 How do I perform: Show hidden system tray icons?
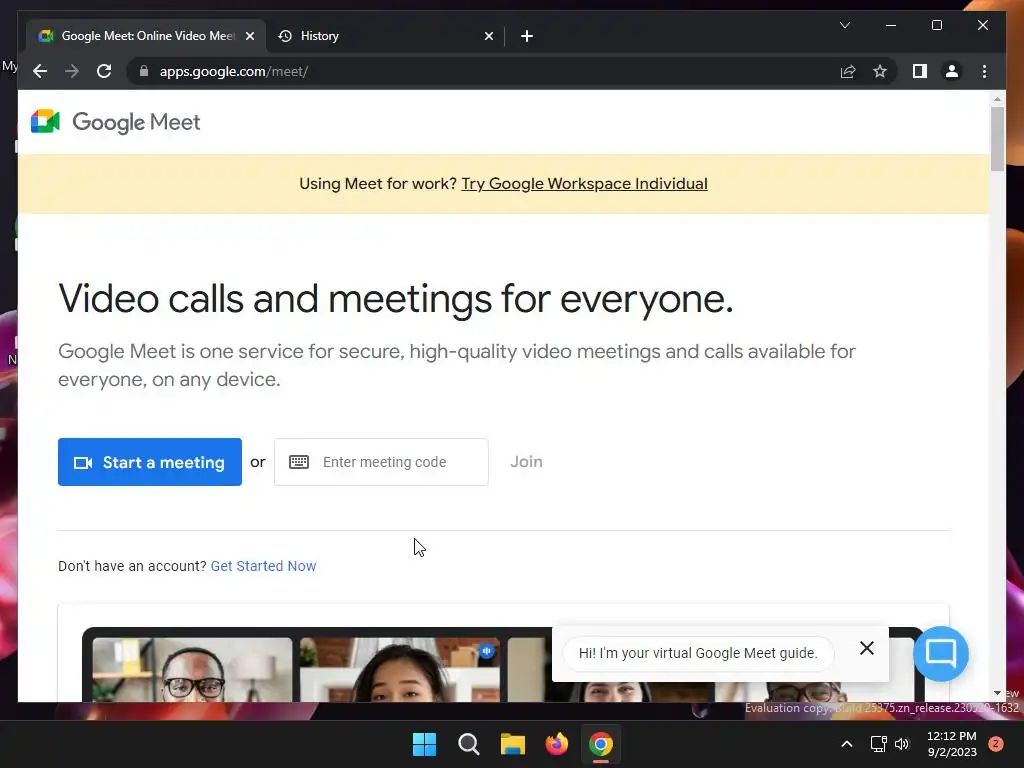pyautogui.click(x=846, y=744)
